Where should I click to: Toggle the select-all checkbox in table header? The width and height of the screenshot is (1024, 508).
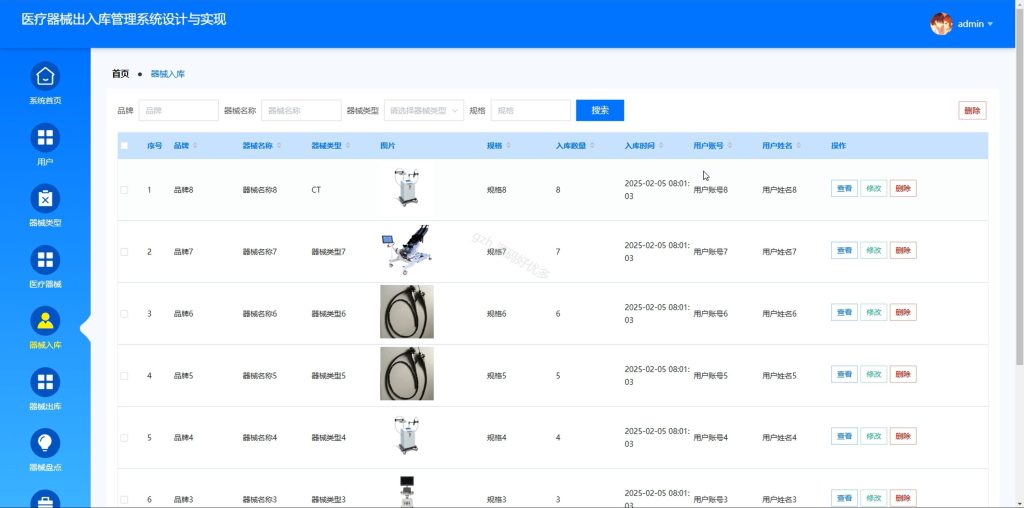(x=125, y=146)
